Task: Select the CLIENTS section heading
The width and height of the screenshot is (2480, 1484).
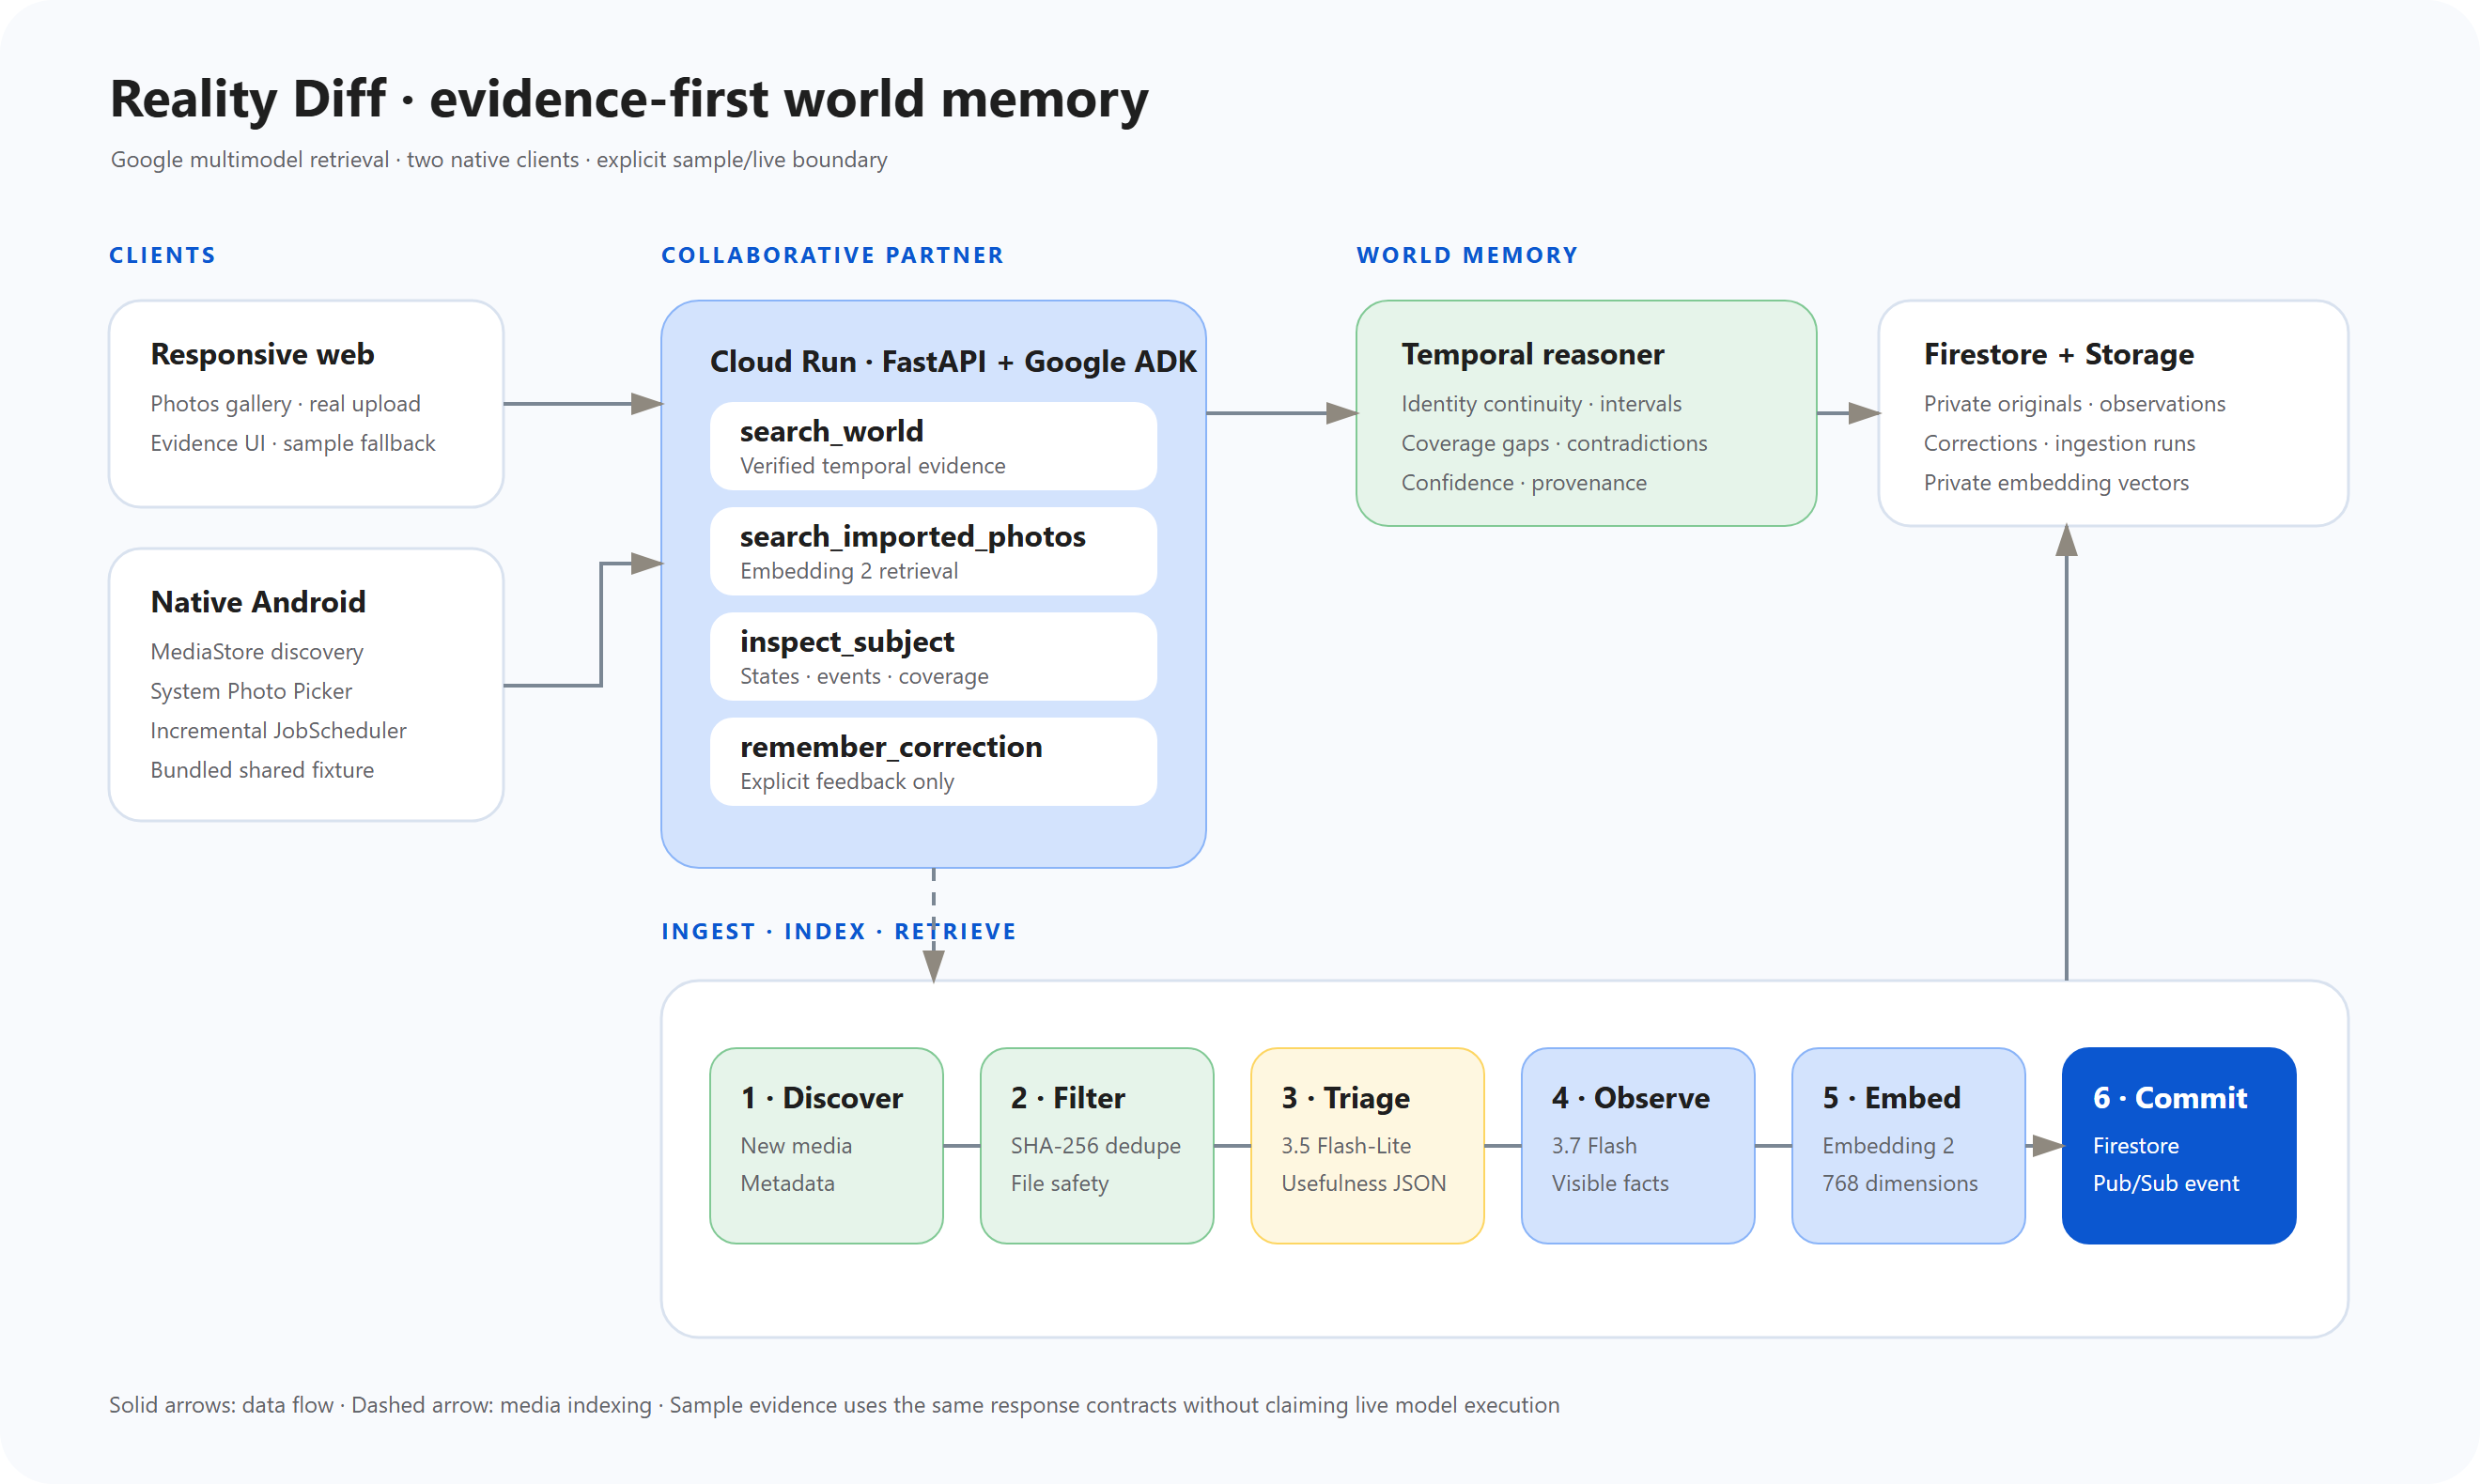Action: [x=162, y=255]
